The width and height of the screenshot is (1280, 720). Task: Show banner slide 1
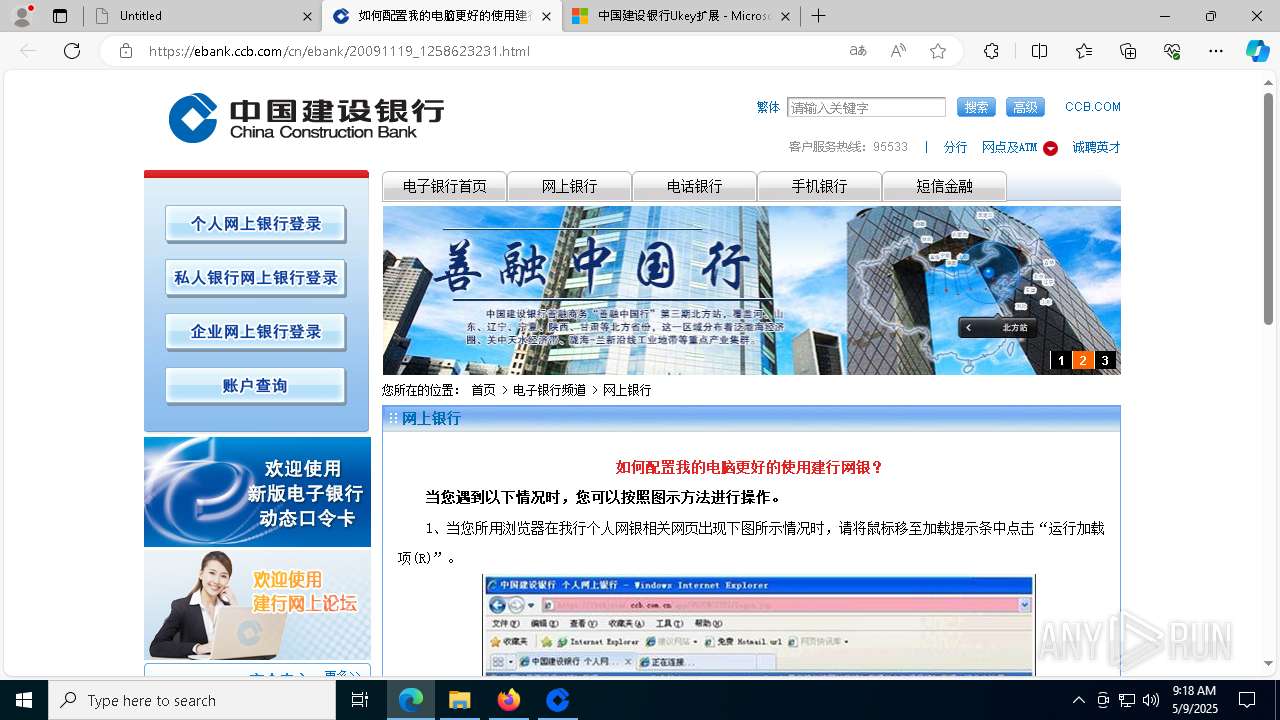point(1061,361)
